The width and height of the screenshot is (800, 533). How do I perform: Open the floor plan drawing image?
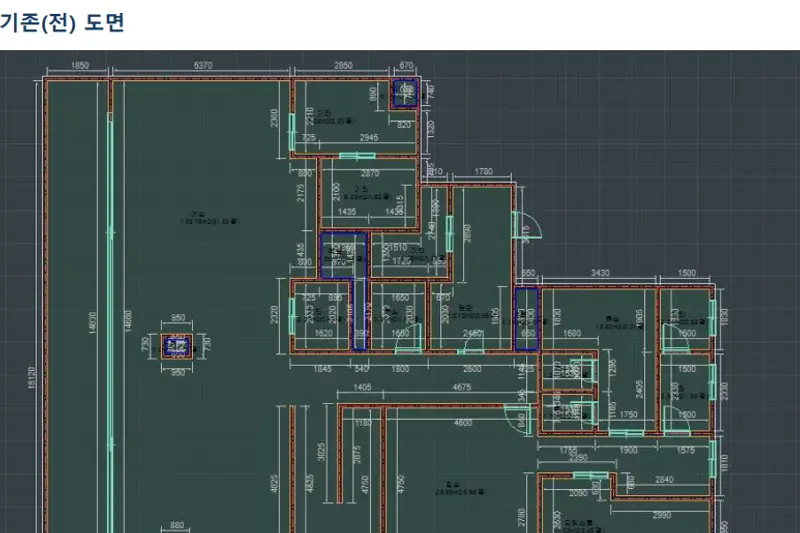[x=400, y=292]
